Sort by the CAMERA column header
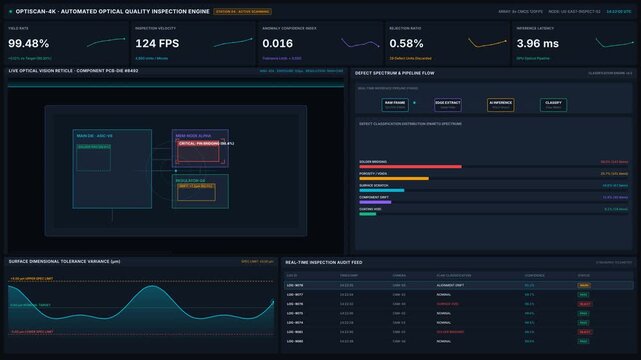 click(x=399, y=276)
